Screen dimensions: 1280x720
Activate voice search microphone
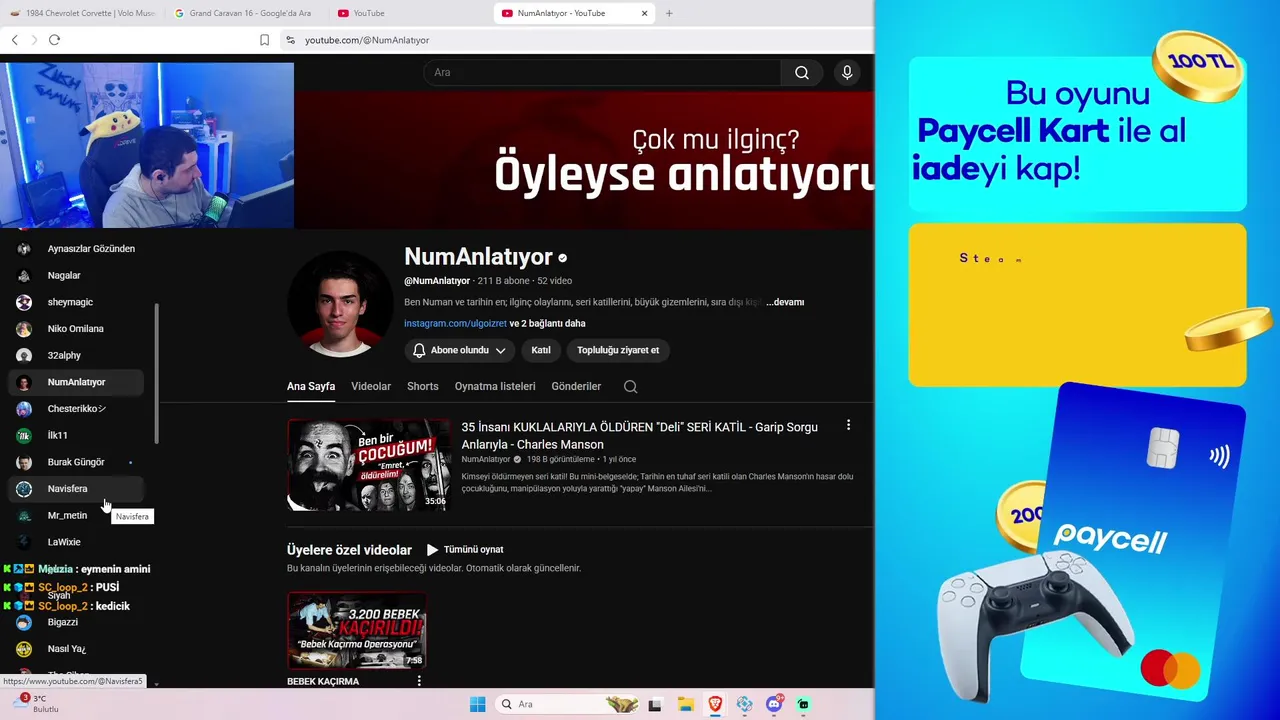point(847,72)
